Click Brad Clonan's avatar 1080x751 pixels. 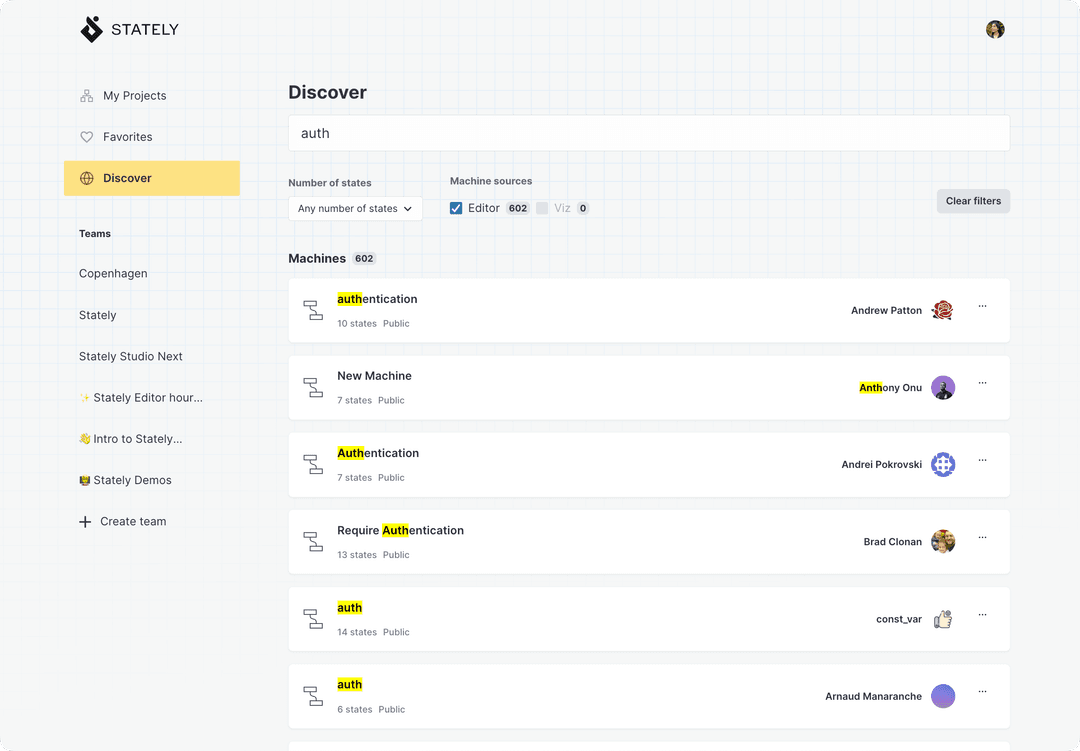tap(943, 542)
